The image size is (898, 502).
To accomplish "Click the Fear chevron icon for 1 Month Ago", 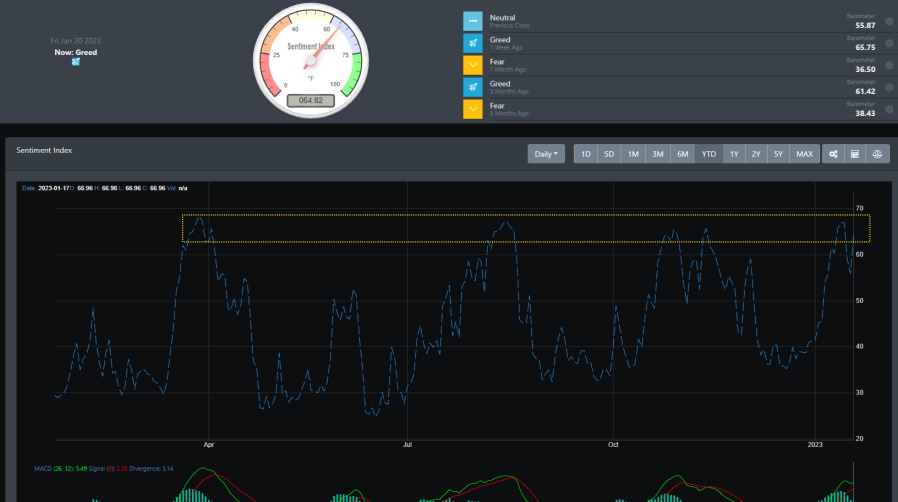I will [472, 65].
